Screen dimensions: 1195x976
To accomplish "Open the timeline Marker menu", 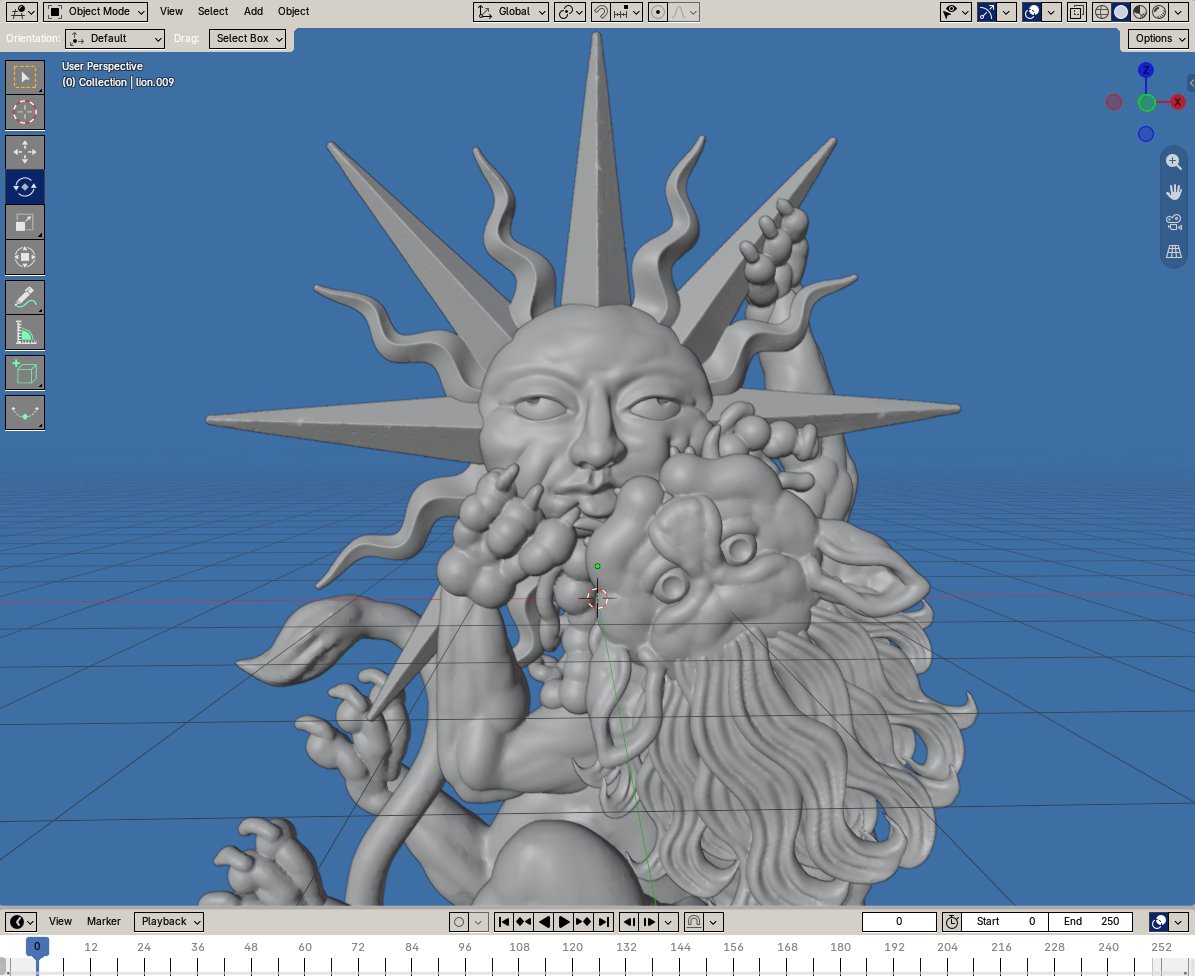I will pyautogui.click(x=104, y=921).
